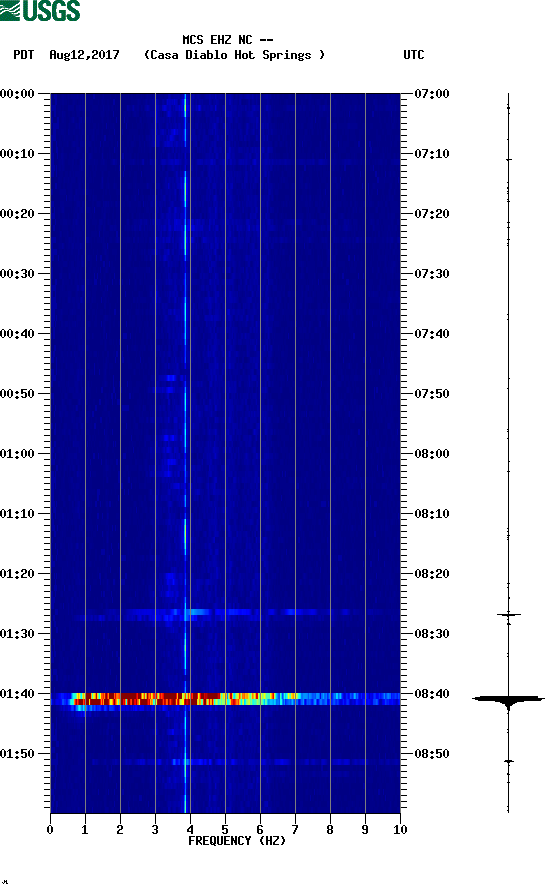The image size is (552, 893).
Task: Click UTC time label '07:20'
Action: point(432,214)
